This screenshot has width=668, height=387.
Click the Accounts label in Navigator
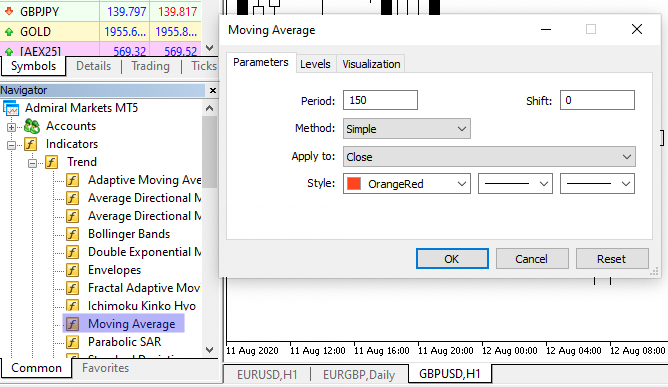click(71, 126)
